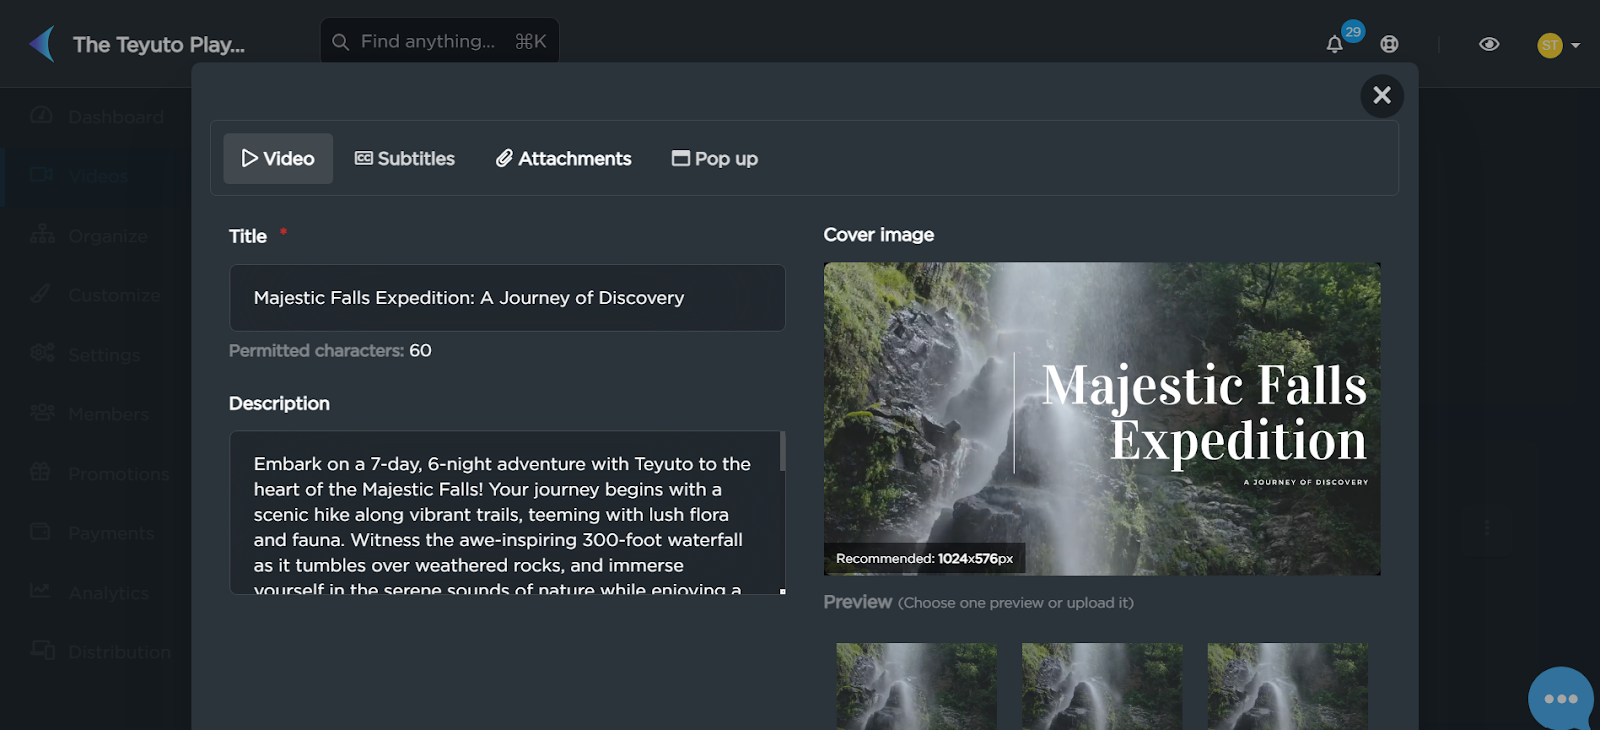Select the first preview thumbnail
This screenshot has height=730, width=1600.
click(x=917, y=686)
